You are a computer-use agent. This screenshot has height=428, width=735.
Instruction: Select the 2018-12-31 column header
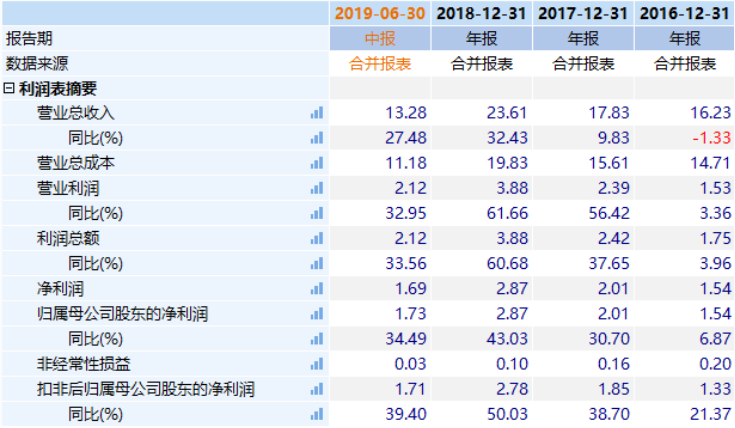(x=481, y=13)
